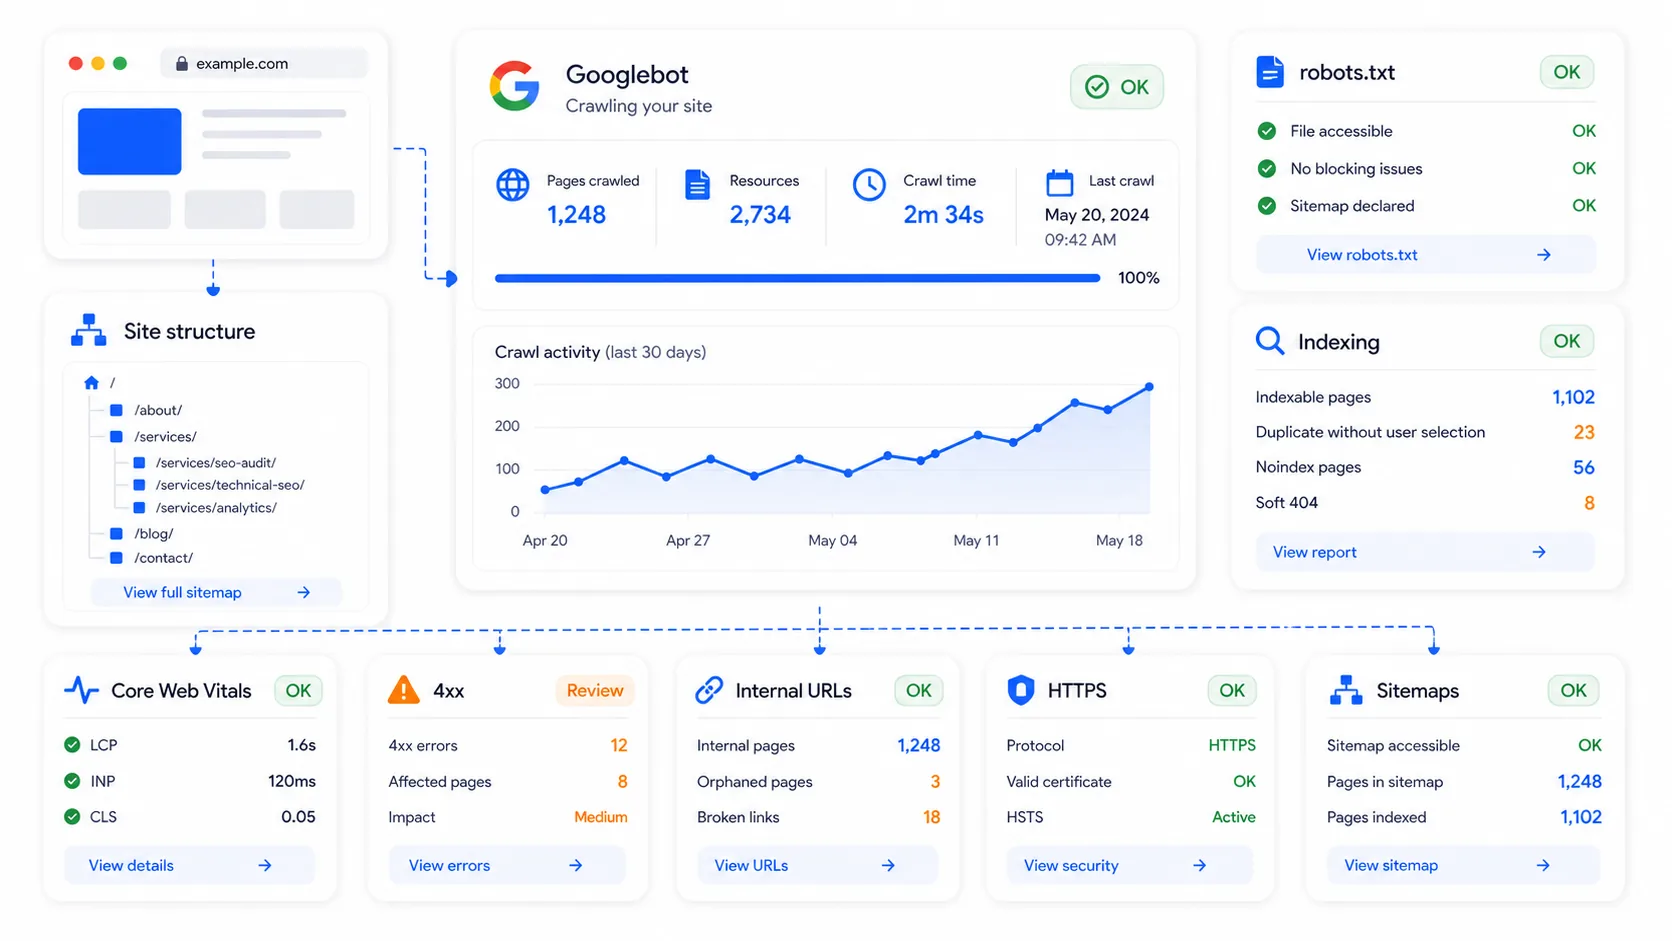Click the Core Web Vitals pulse icon
Screen dimensions: 1672x941
click(x=81, y=690)
